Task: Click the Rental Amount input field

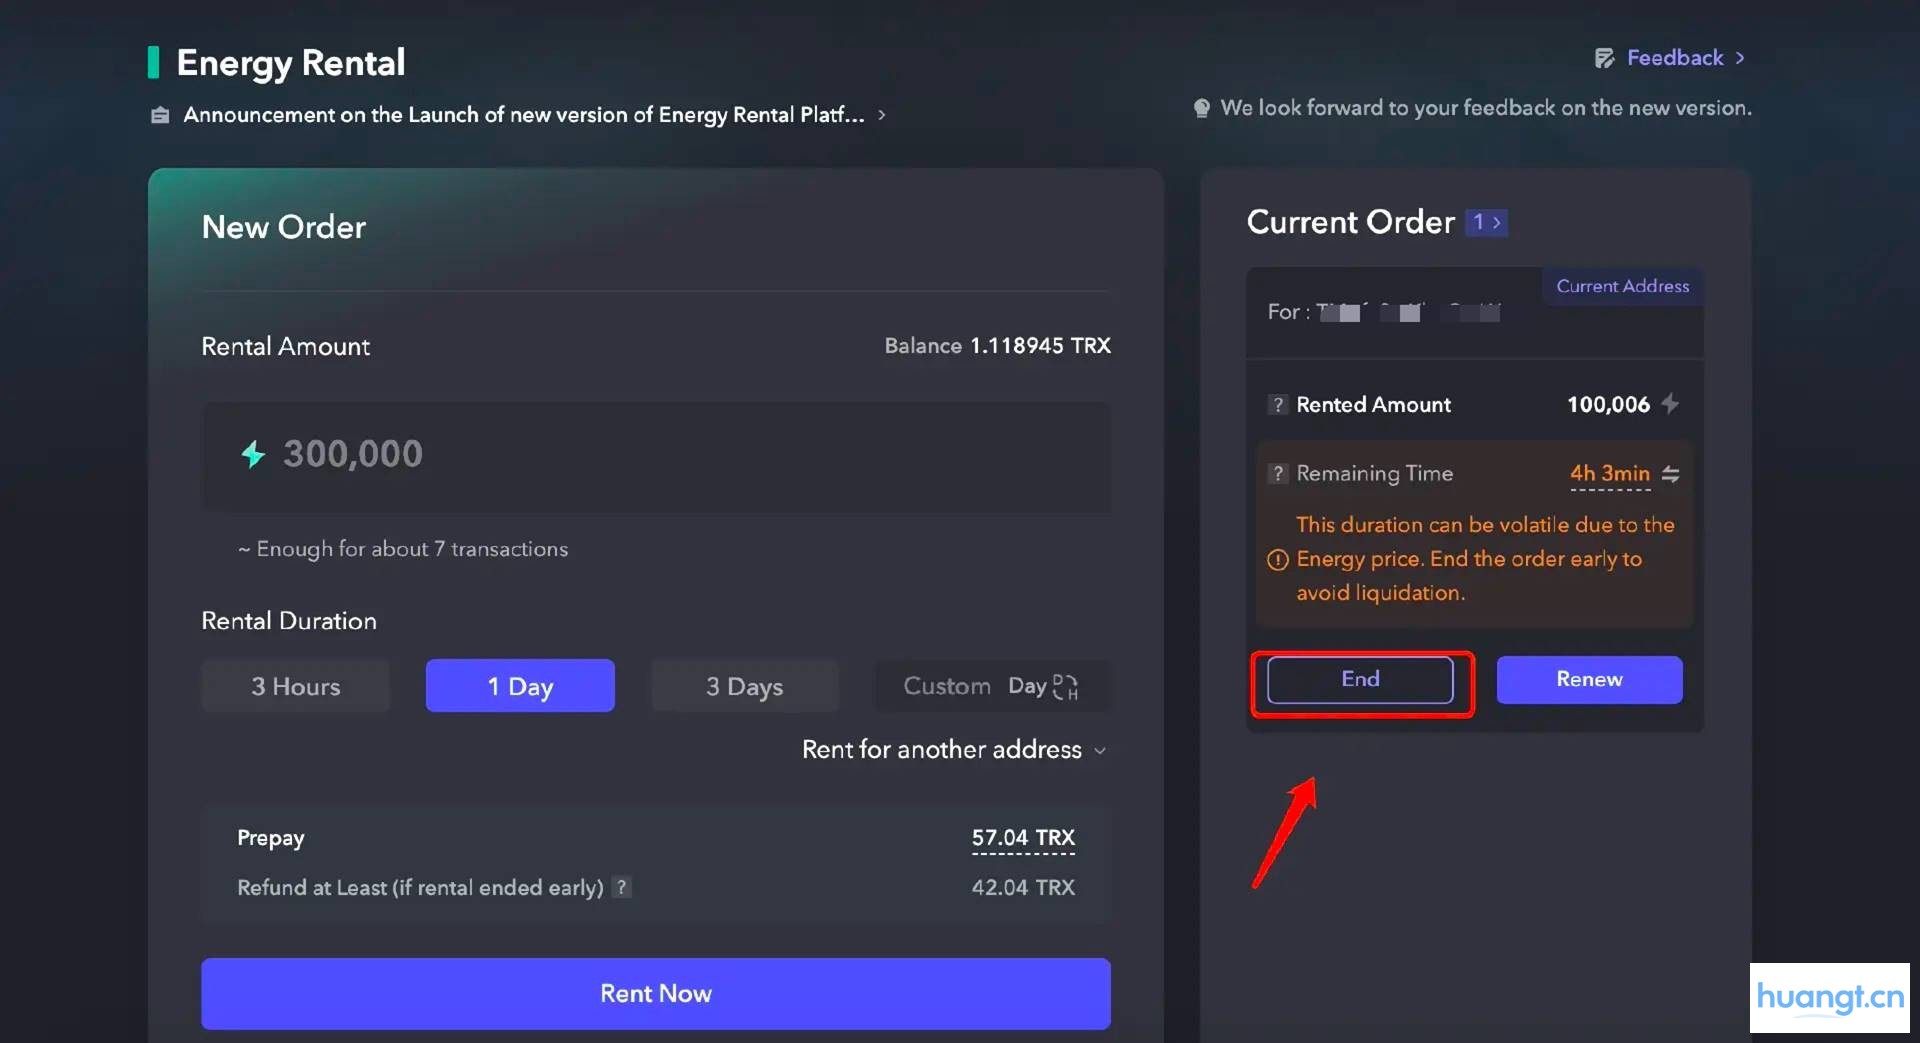Action: [656, 456]
